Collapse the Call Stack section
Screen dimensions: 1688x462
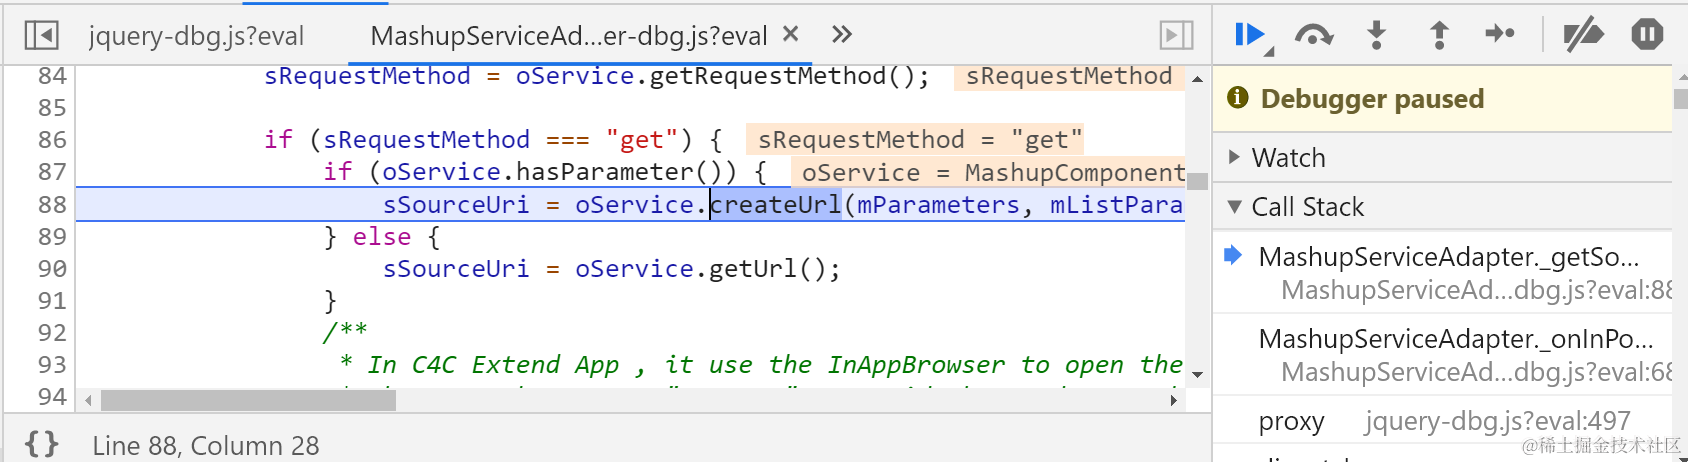pos(1442,206)
